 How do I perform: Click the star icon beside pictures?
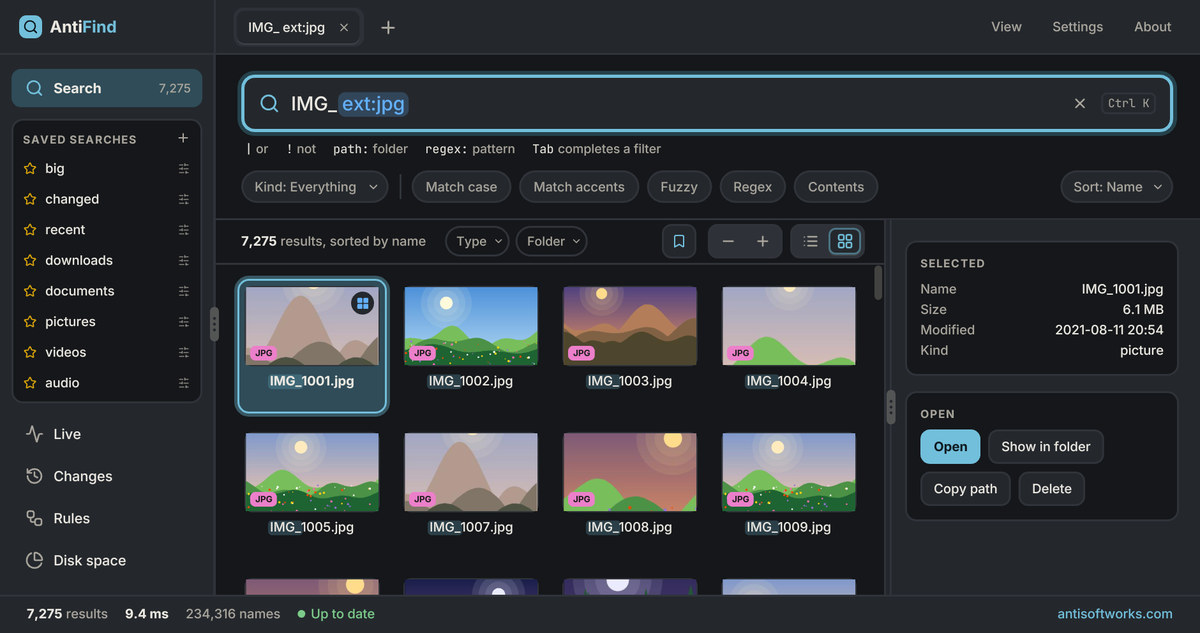click(30, 322)
